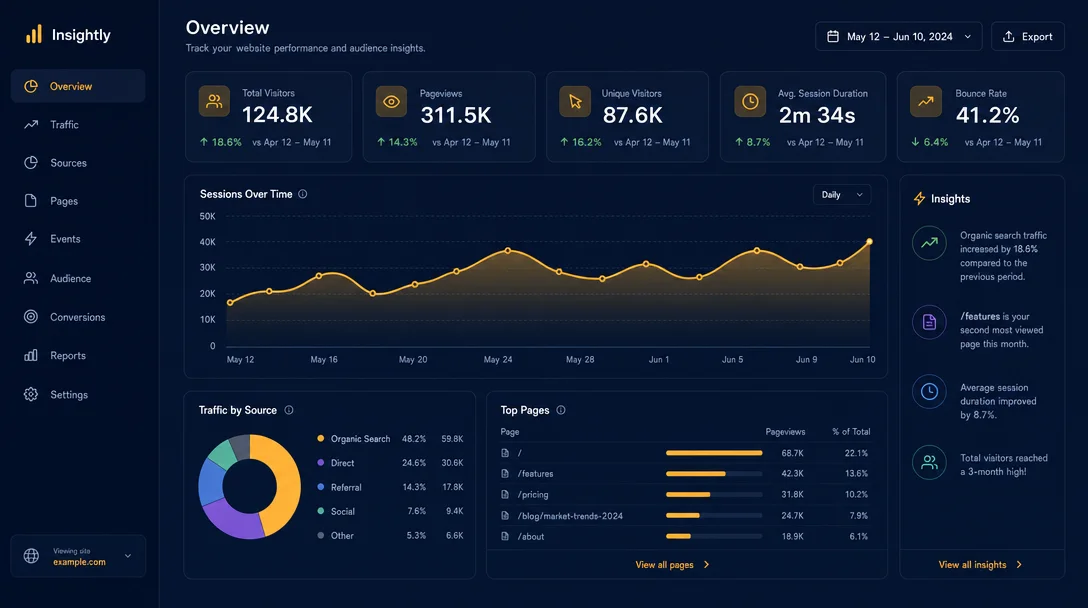Click the 48.2% Organic Search percentage

coord(414,439)
